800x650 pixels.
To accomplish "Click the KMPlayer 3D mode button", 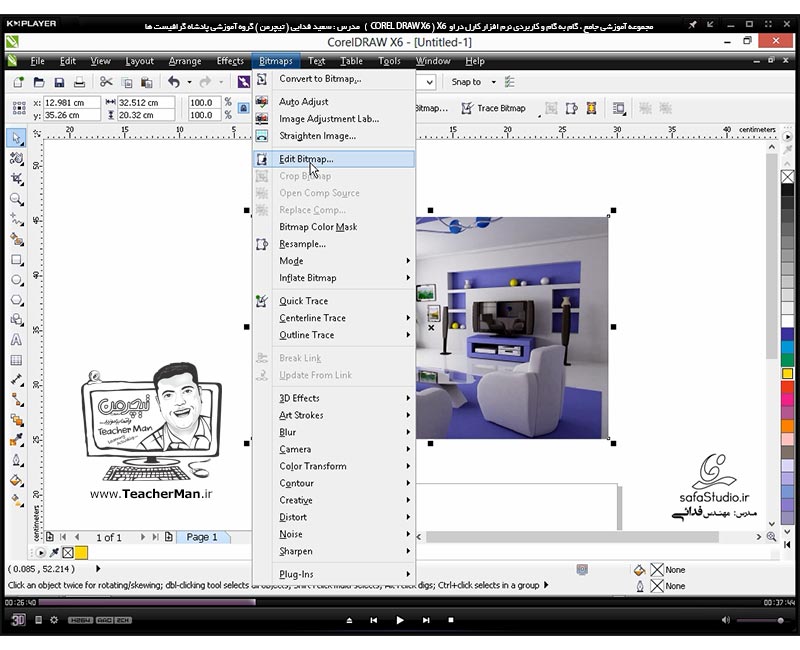I will coord(18,620).
